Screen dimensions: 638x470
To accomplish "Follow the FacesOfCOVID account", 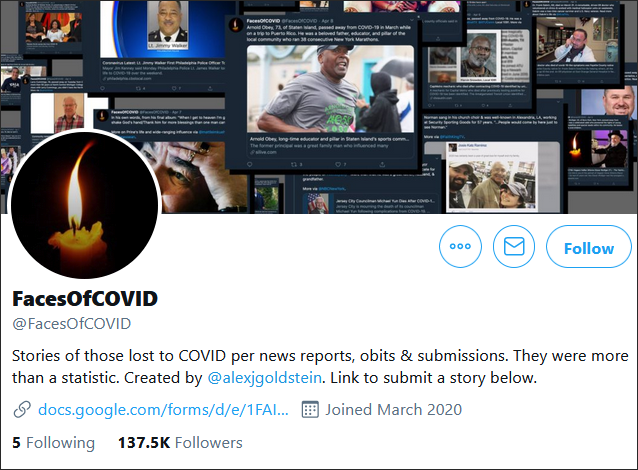I will coord(589,246).
